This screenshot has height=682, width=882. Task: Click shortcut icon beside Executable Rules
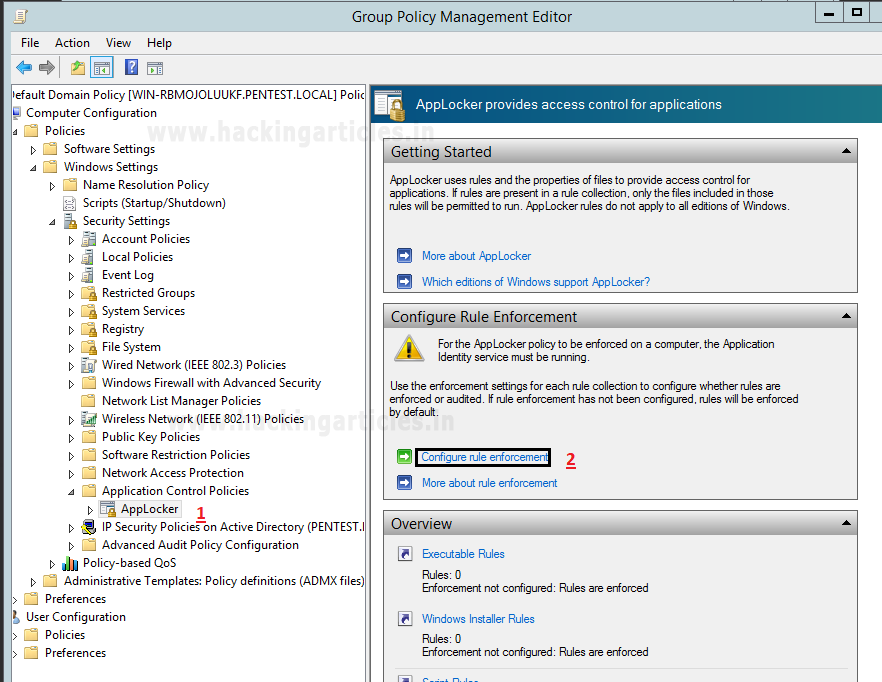[x=404, y=554]
